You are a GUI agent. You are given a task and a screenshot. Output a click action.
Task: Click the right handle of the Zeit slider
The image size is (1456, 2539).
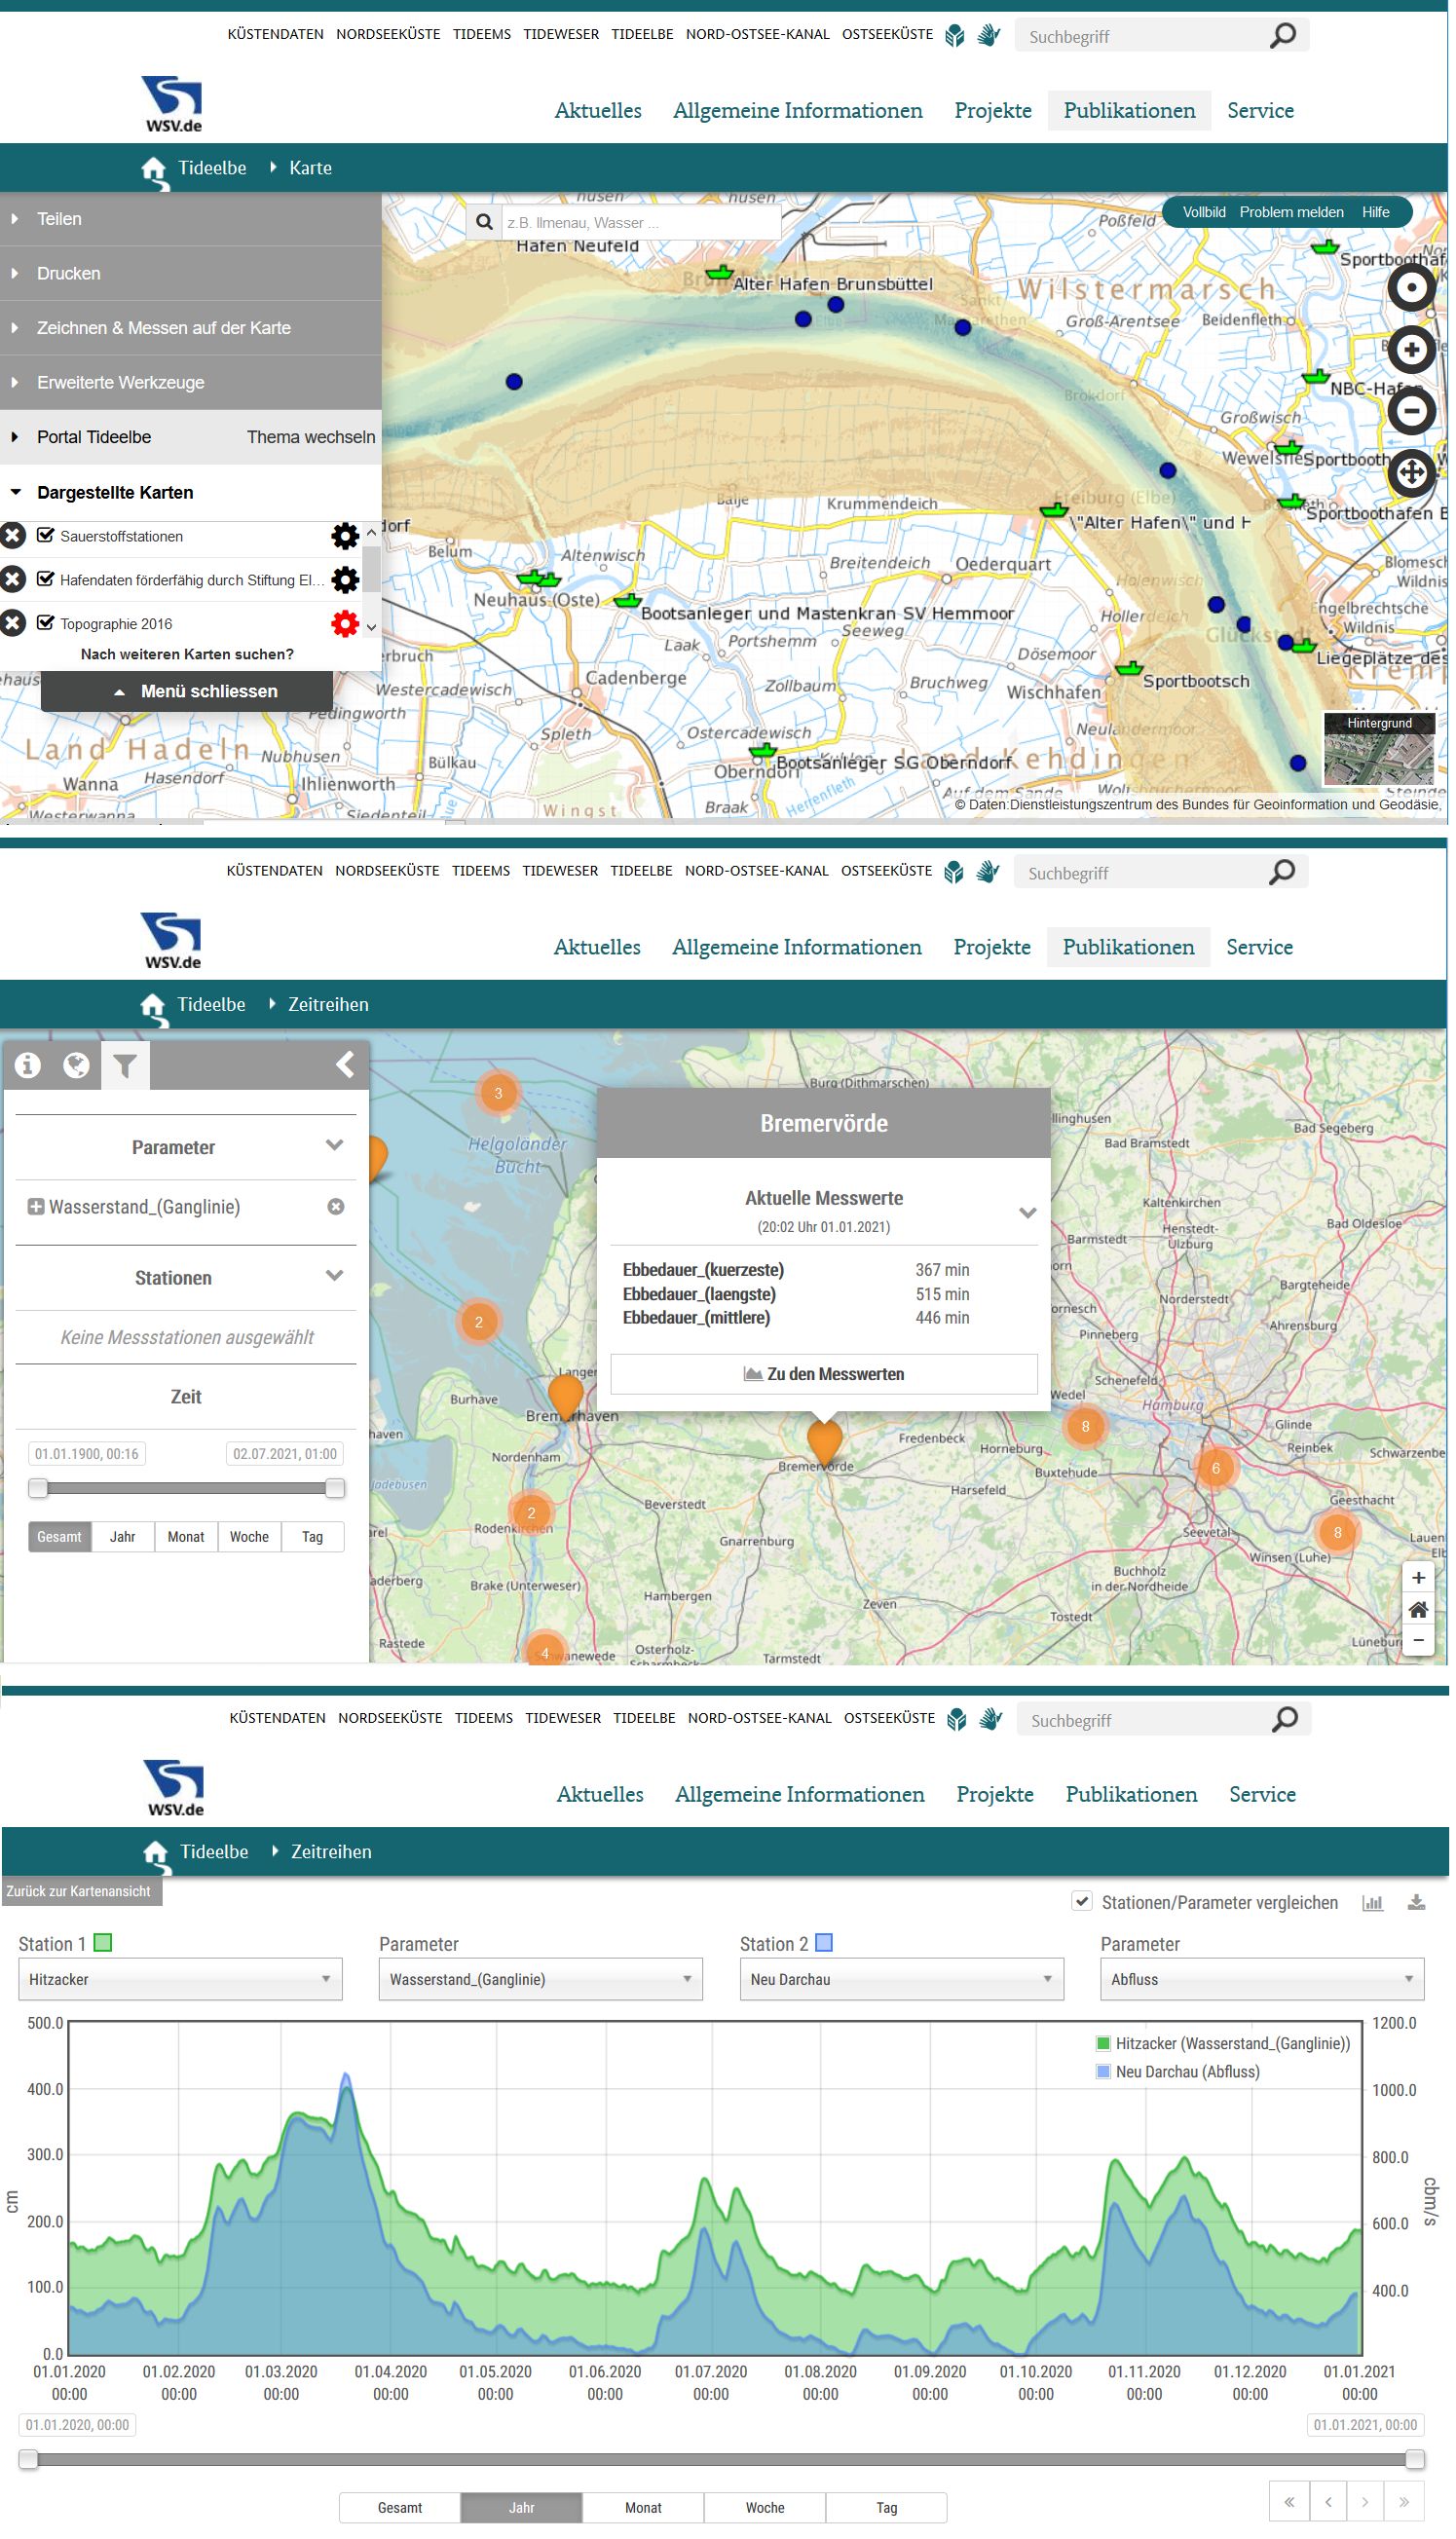336,1491
